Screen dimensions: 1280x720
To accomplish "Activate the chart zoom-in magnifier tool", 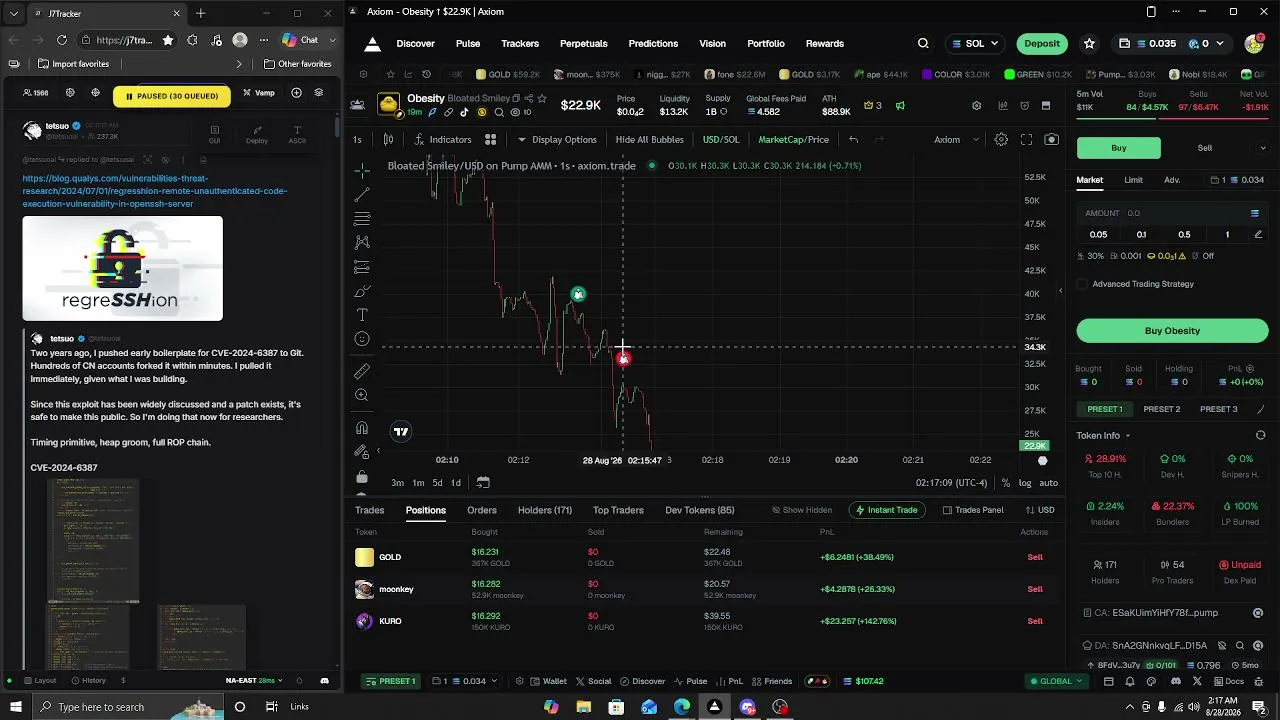I will [362, 395].
